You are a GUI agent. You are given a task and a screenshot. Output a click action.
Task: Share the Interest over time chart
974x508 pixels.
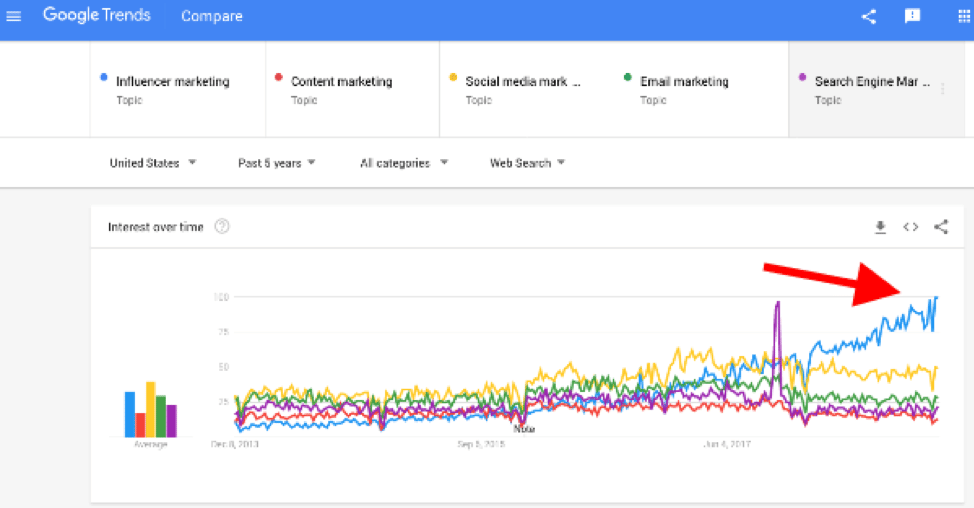(941, 227)
